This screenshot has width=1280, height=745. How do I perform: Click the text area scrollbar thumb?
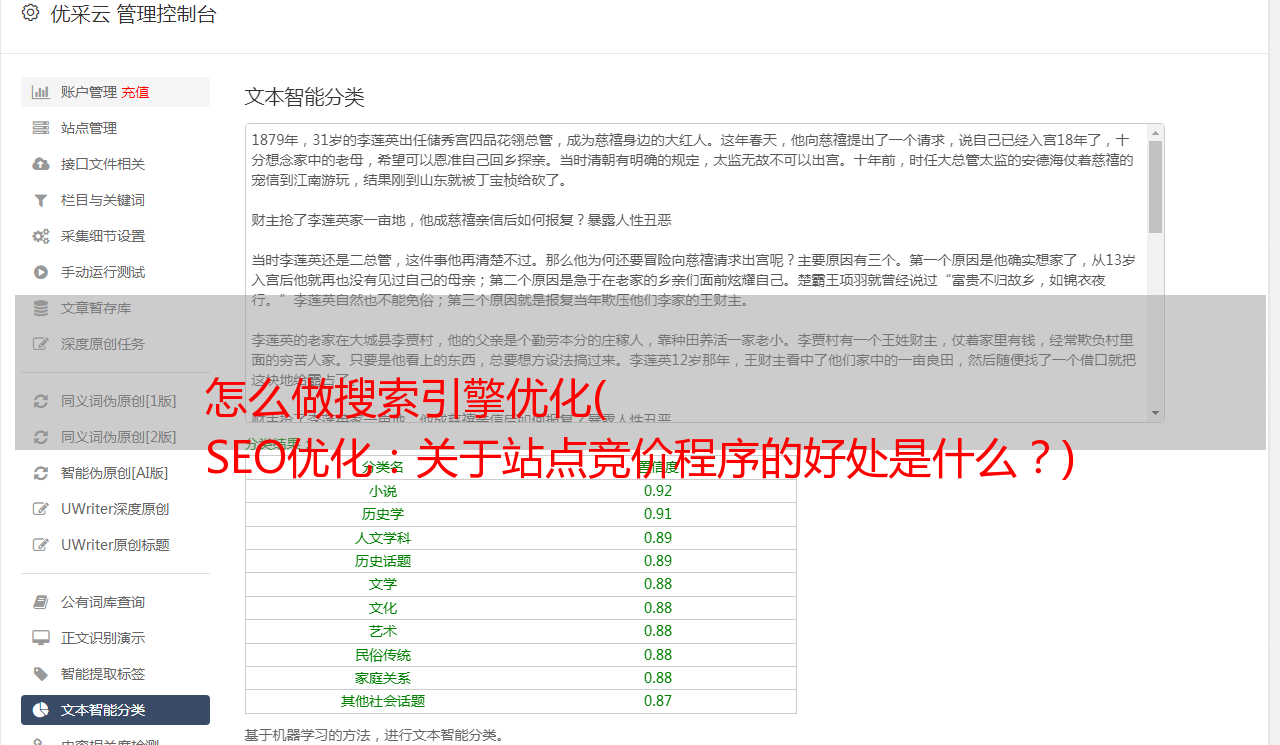point(1155,187)
